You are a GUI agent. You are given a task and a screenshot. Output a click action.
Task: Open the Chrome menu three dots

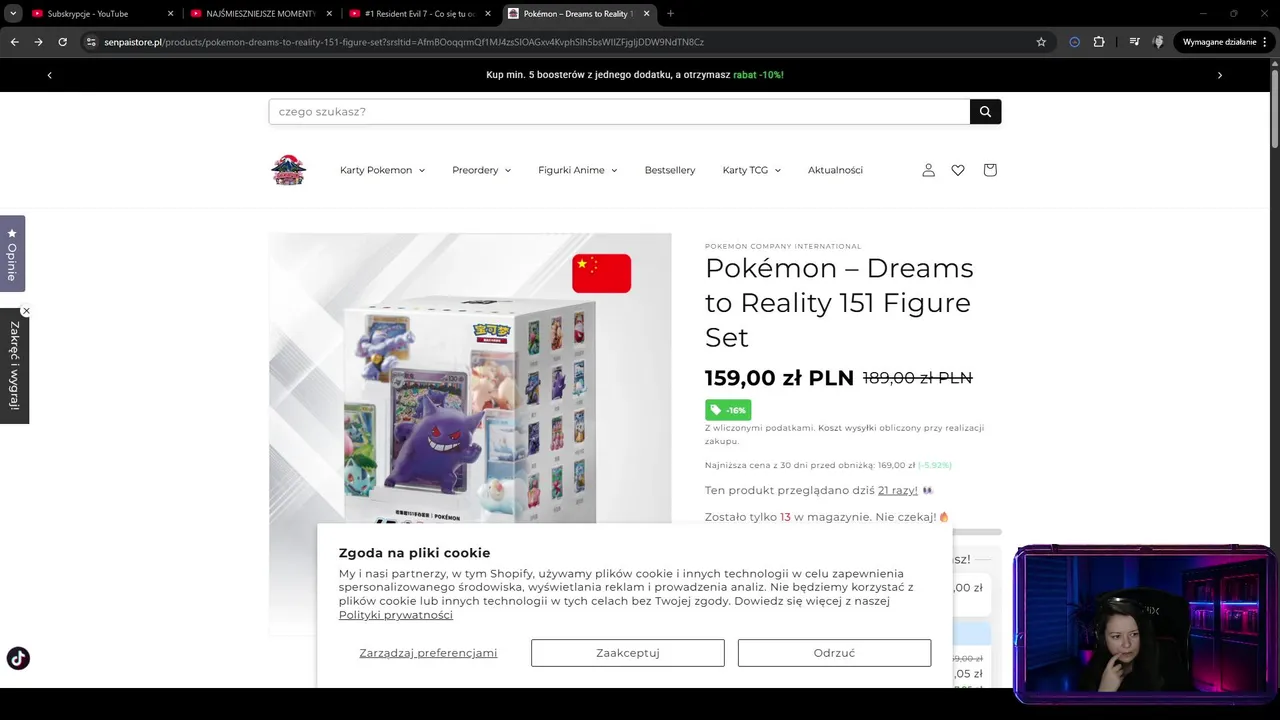(1265, 42)
